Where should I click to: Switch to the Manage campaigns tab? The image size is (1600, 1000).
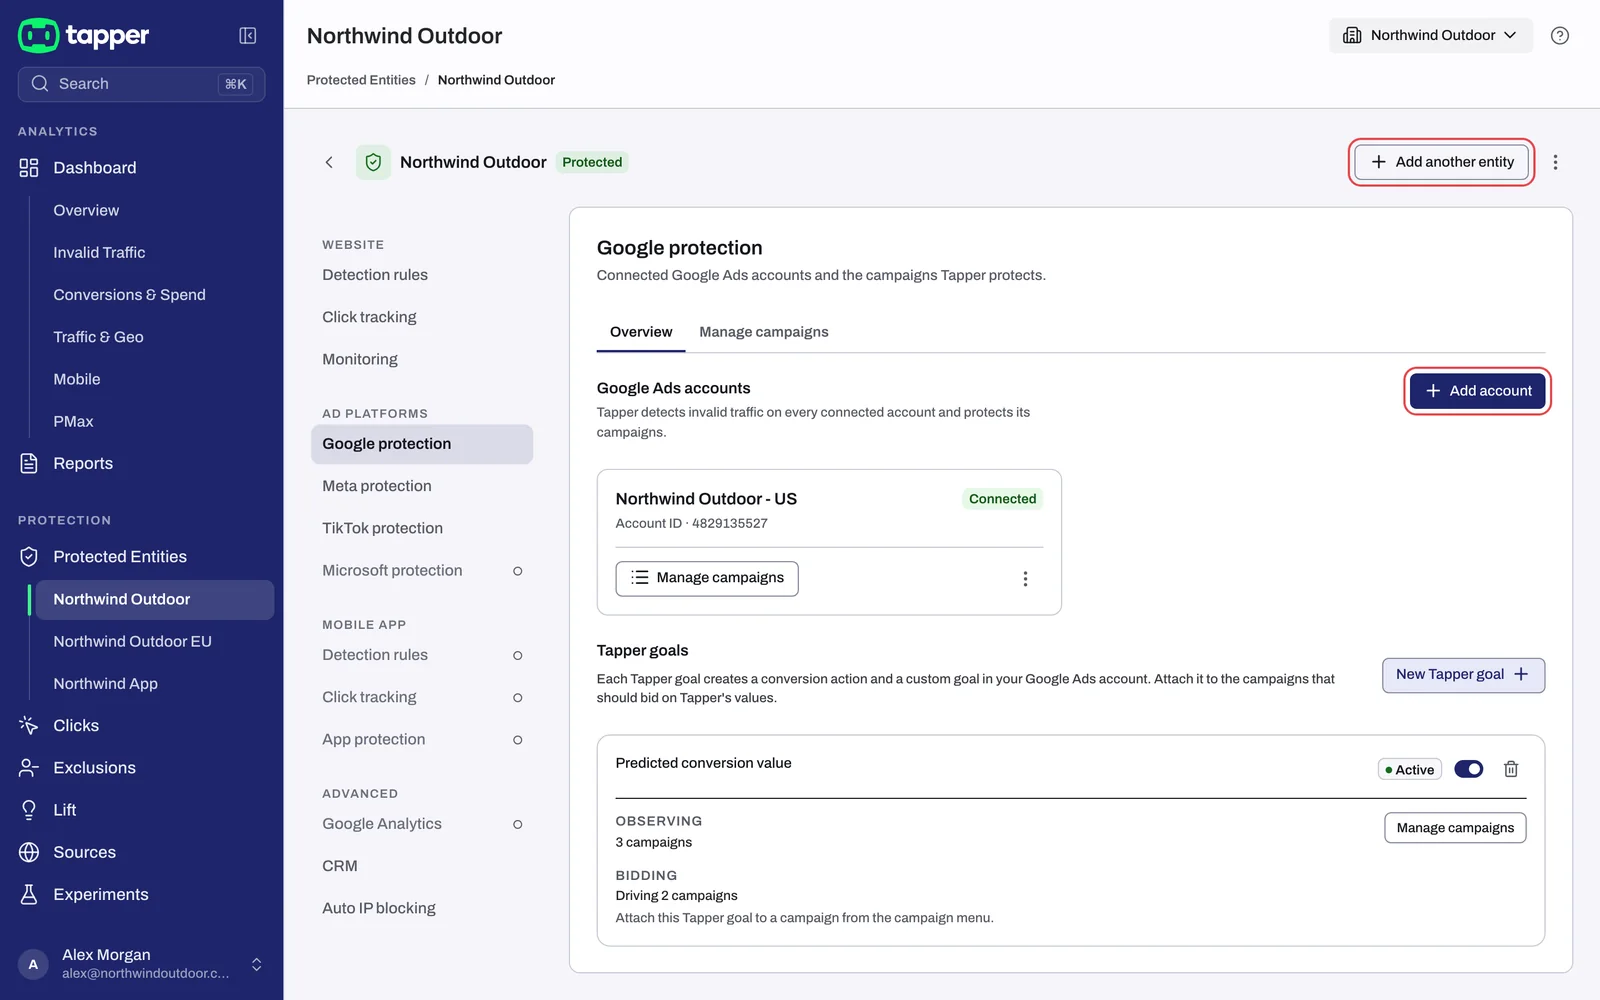[764, 332]
